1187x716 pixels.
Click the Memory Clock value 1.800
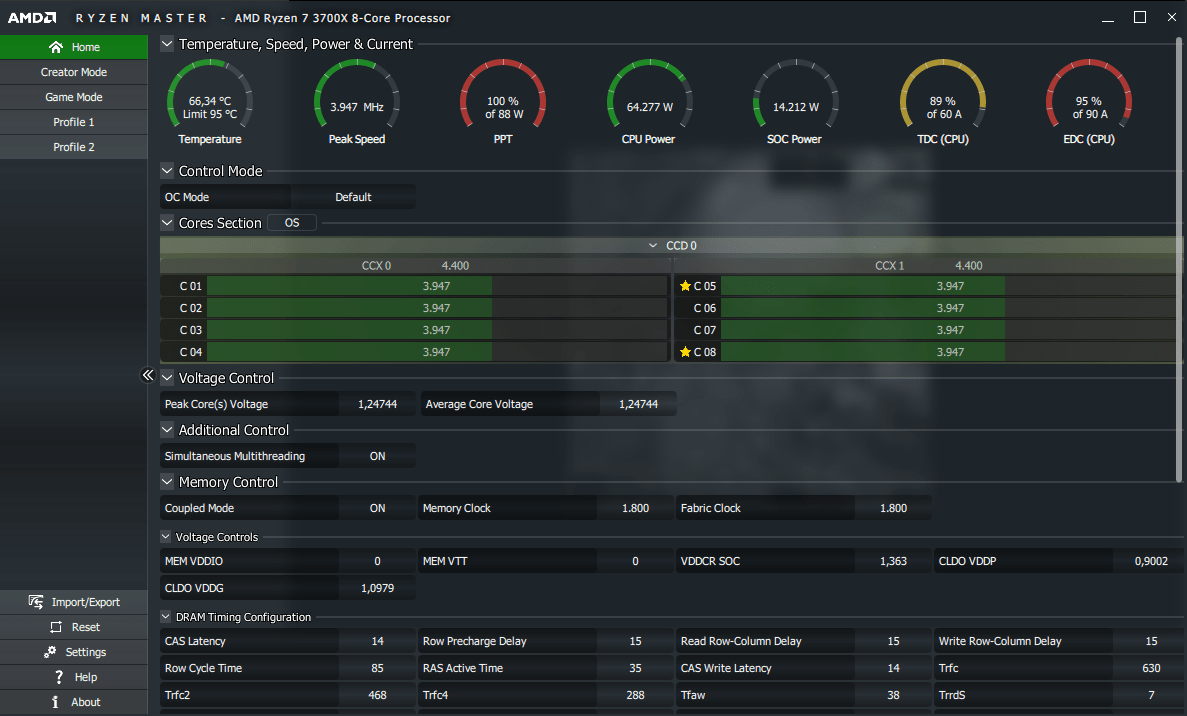pyautogui.click(x=635, y=509)
